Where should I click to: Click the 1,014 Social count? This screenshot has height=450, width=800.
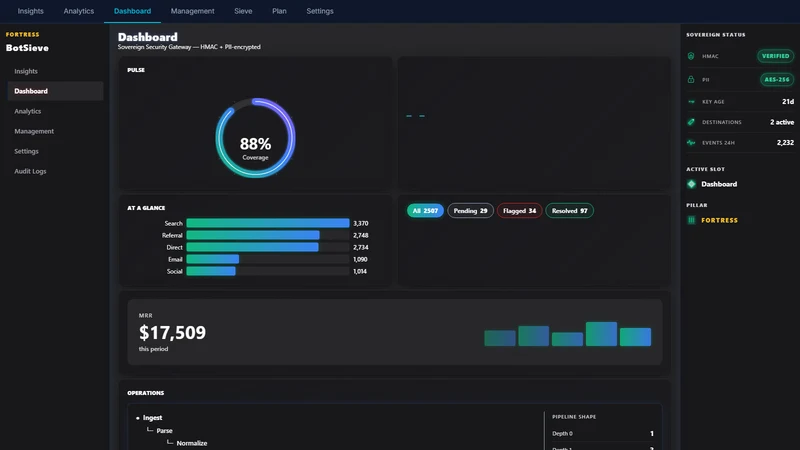(360, 271)
